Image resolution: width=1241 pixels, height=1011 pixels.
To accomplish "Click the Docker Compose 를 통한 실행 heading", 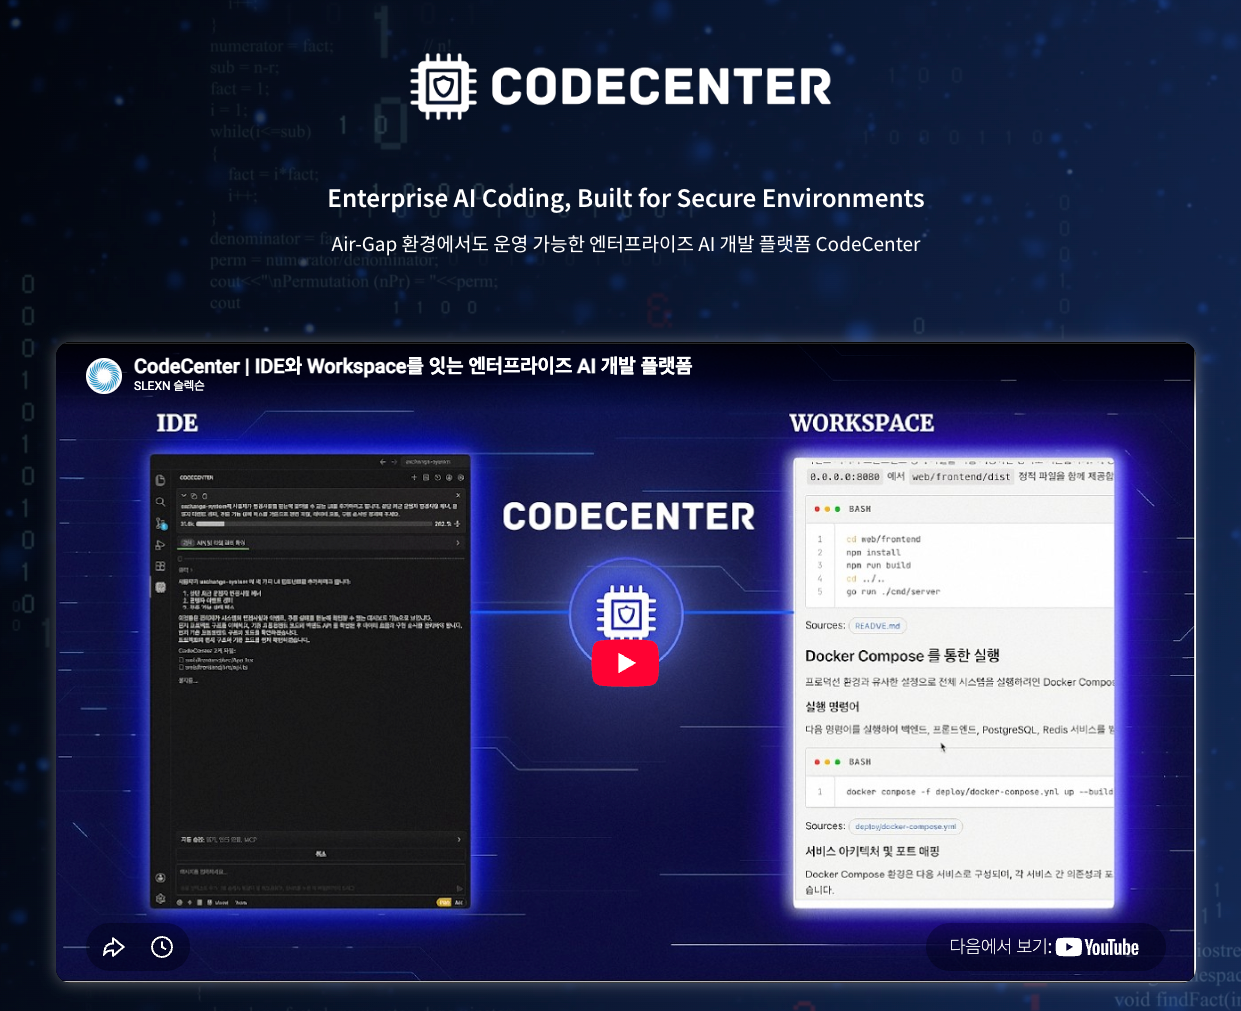I will [902, 656].
